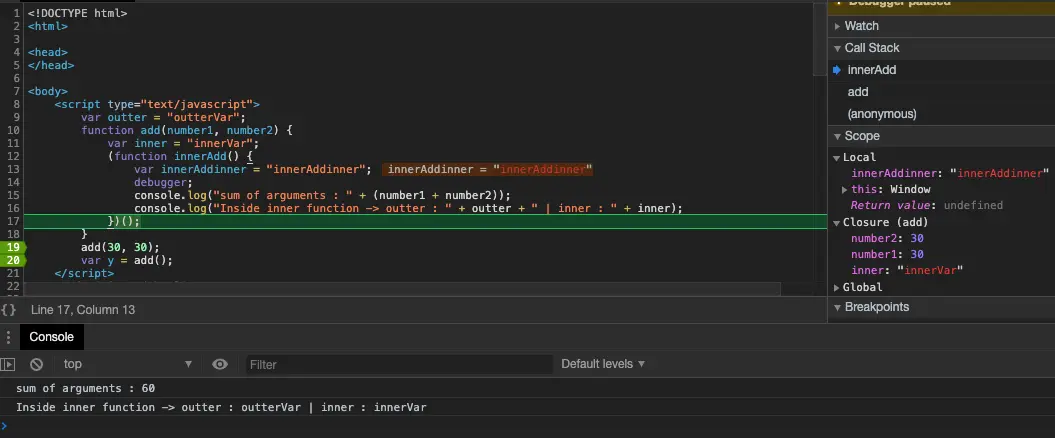Toggle the console sidebar panel icon

(x=7, y=364)
